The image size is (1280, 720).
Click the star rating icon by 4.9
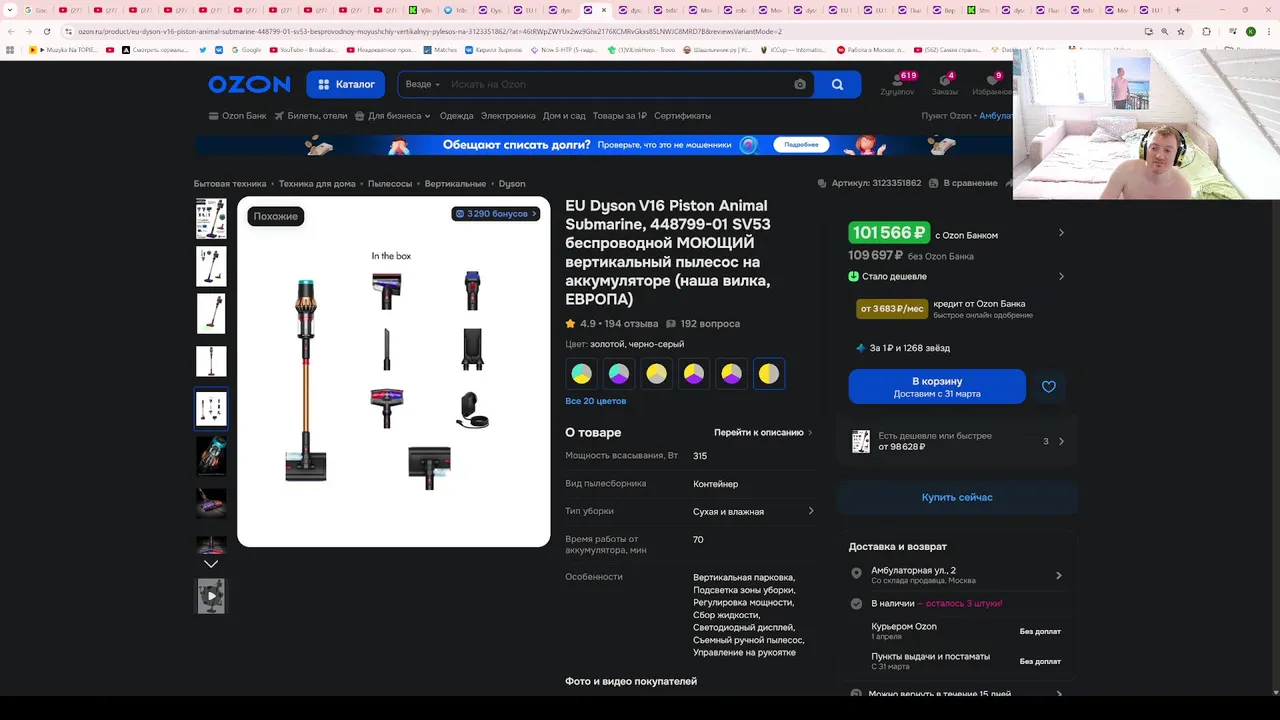pos(570,324)
